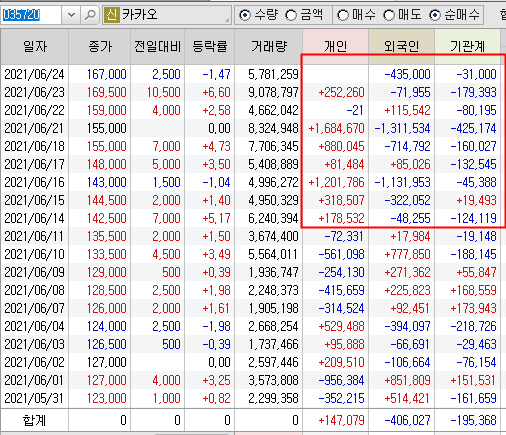
Task: Click change rate +6.60
Action: pos(216,92)
